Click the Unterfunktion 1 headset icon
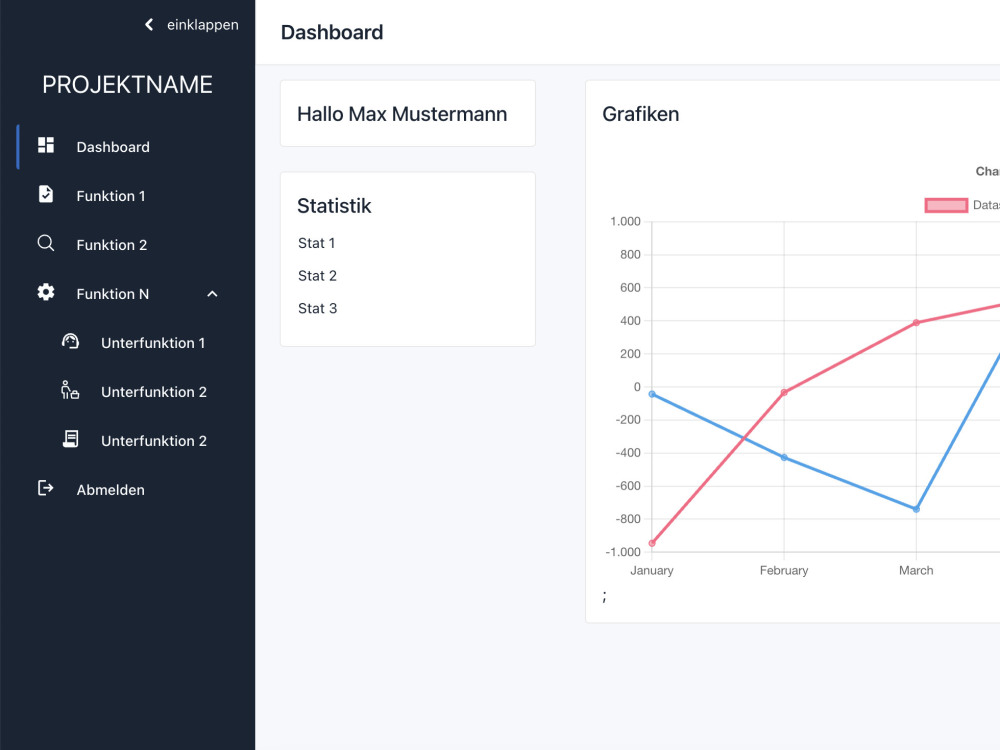1000x750 pixels. click(x=70, y=341)
